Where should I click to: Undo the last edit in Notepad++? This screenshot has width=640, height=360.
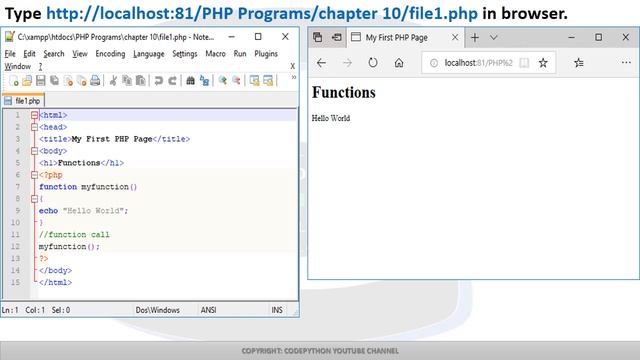coord(158,81)
